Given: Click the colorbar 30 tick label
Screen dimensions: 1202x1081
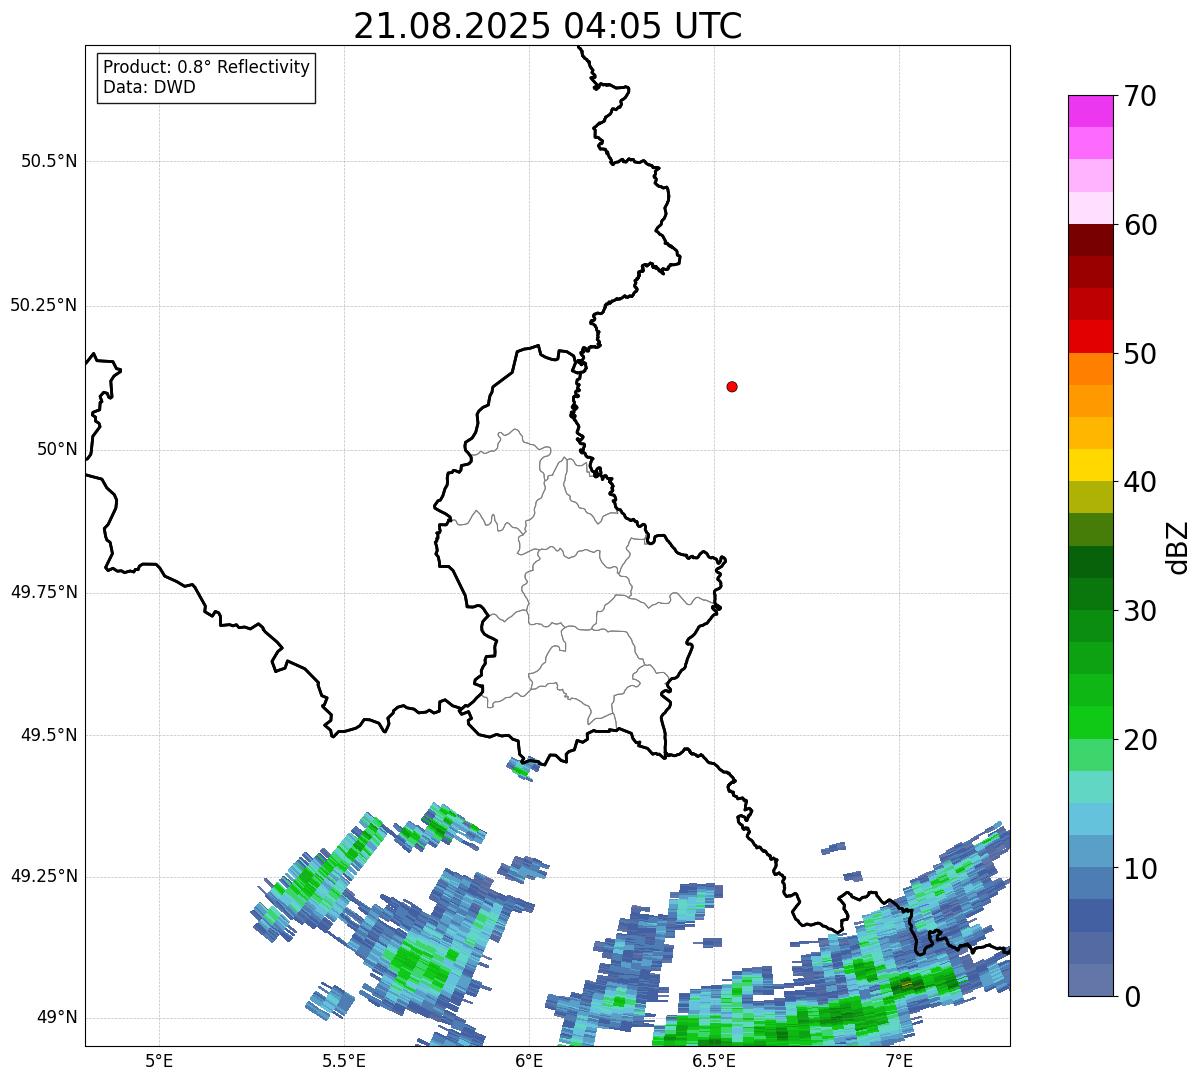Looking at the screenshot, I should click(x=1140, y=611).
